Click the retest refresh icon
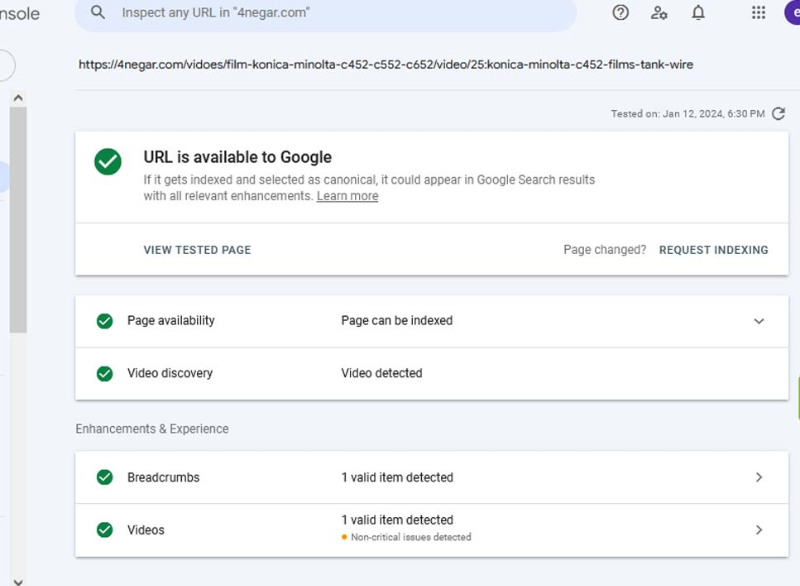Screen dimensions: 800x586 click(x=778, y=113)
